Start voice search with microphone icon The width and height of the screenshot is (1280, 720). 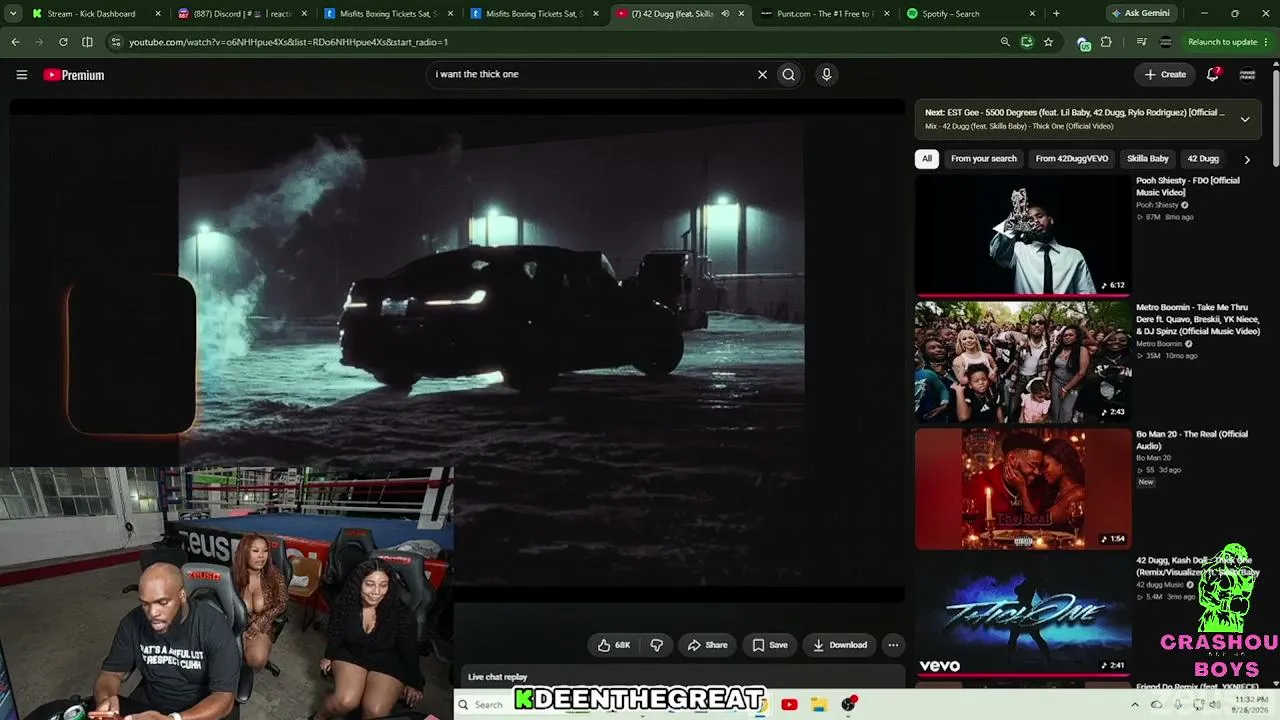pos(826,74)
